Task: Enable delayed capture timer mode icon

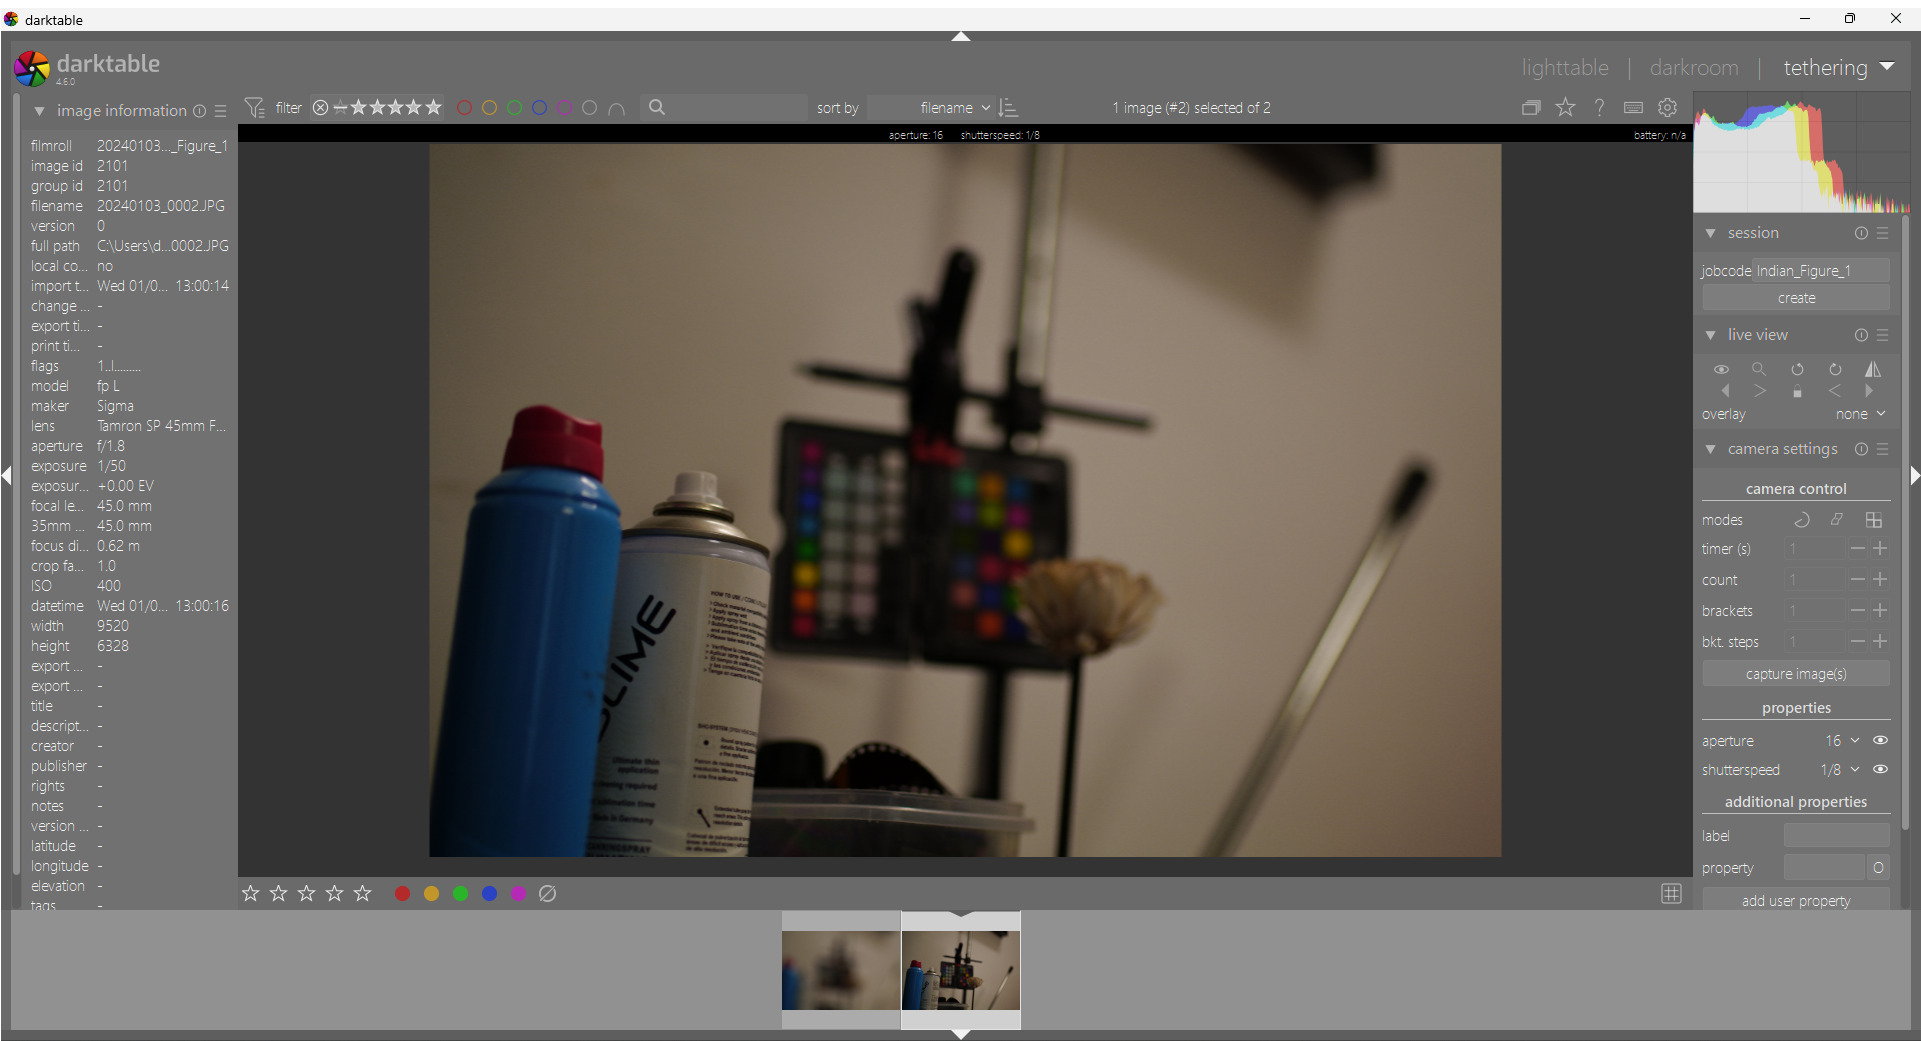Action: 1802,520
